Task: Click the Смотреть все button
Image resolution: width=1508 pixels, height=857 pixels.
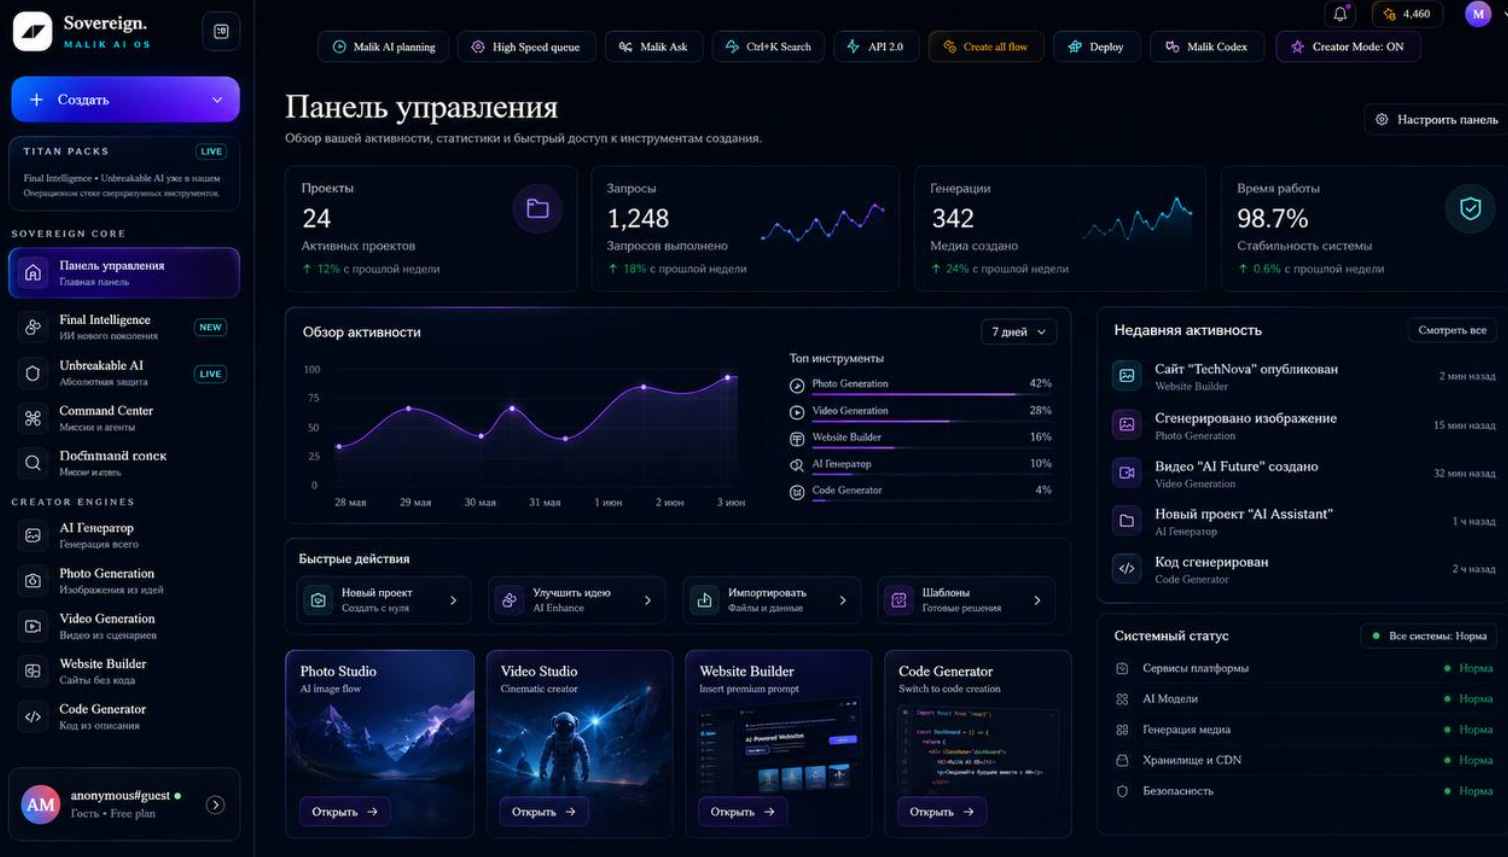Action: click(1452, 330)
